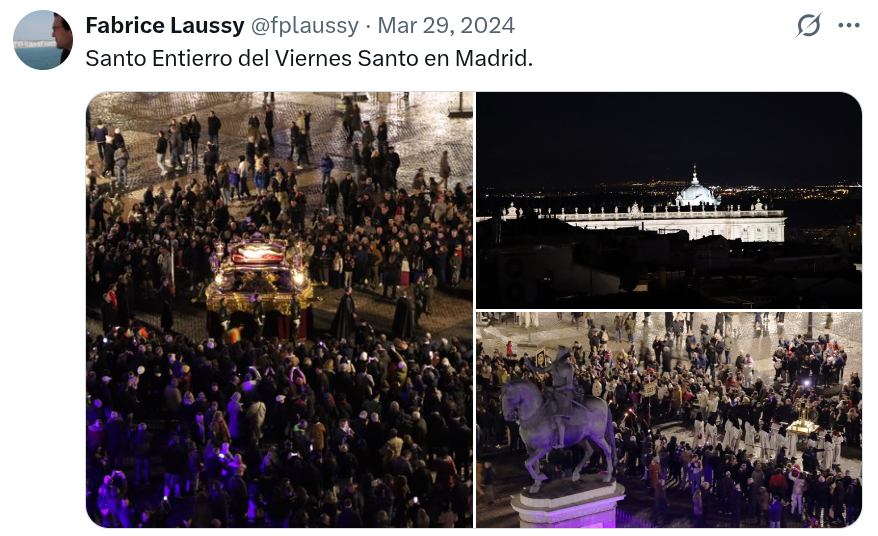Select the tweet text about Santo Entierro
Viewport: 878px width, 536px height.
pyautogui.click(x=309, y=58)
